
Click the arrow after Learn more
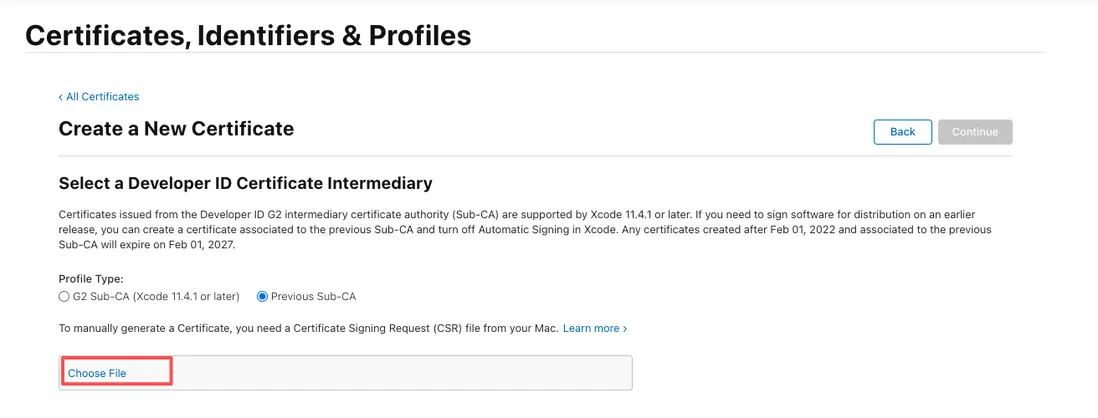point(625,328)
